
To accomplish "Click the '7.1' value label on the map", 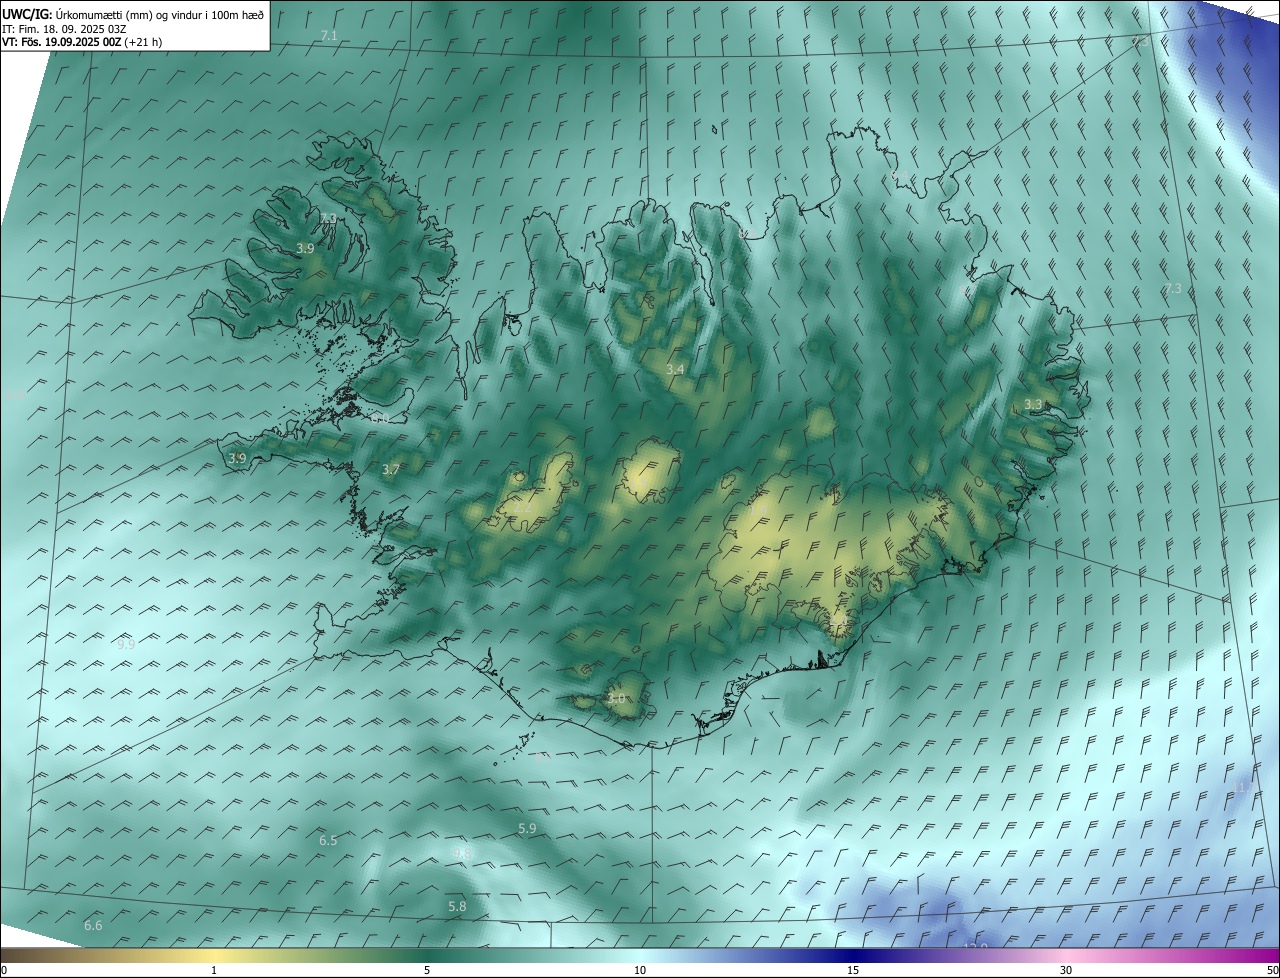I will click(329, 36).
